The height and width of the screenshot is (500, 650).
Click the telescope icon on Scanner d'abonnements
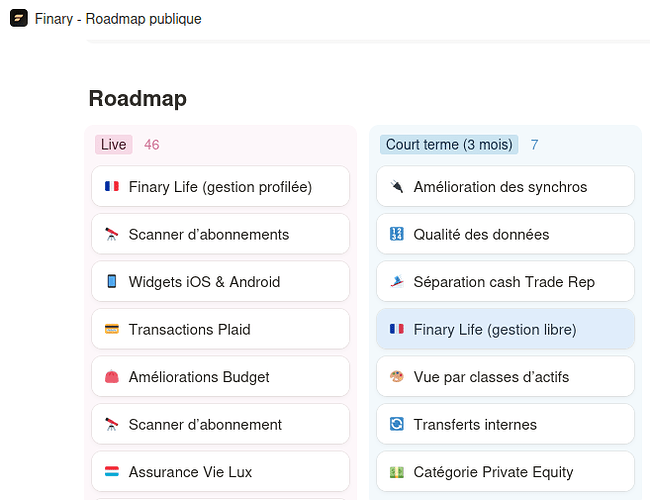coord(111,235)
